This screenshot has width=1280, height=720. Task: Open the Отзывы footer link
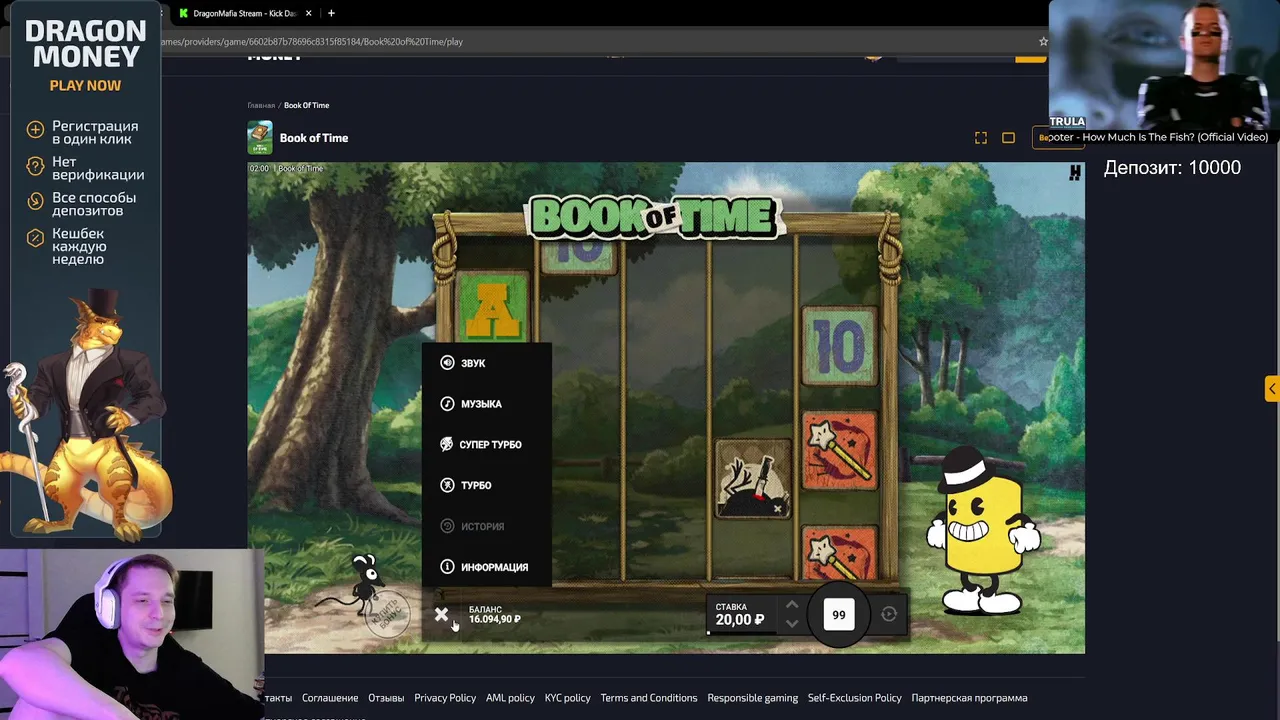(x=386, y=698)
